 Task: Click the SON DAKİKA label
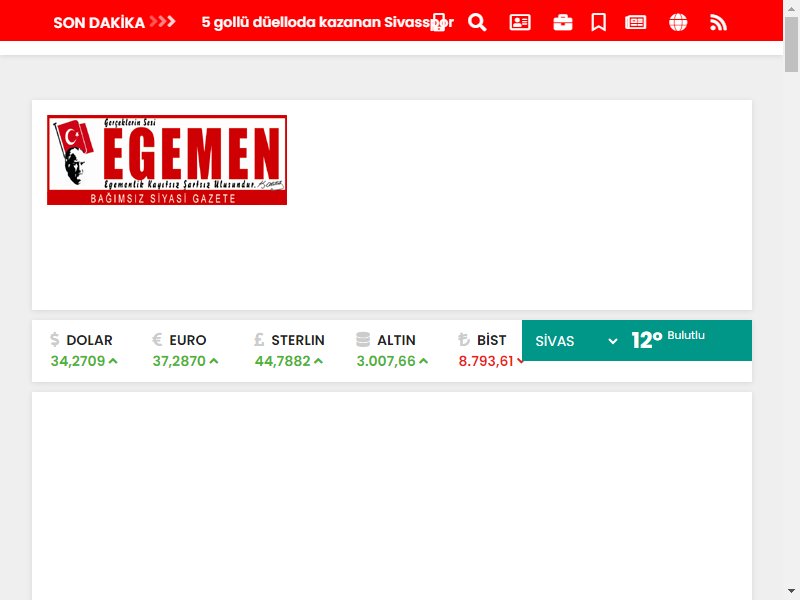point(99,22)
